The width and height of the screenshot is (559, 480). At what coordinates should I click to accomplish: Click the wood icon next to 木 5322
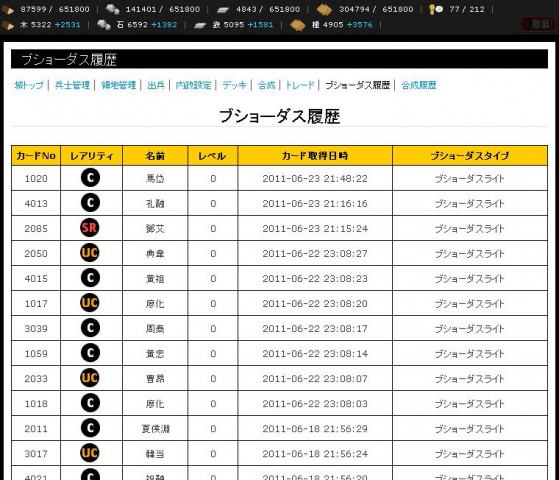[x=8, y=25]
